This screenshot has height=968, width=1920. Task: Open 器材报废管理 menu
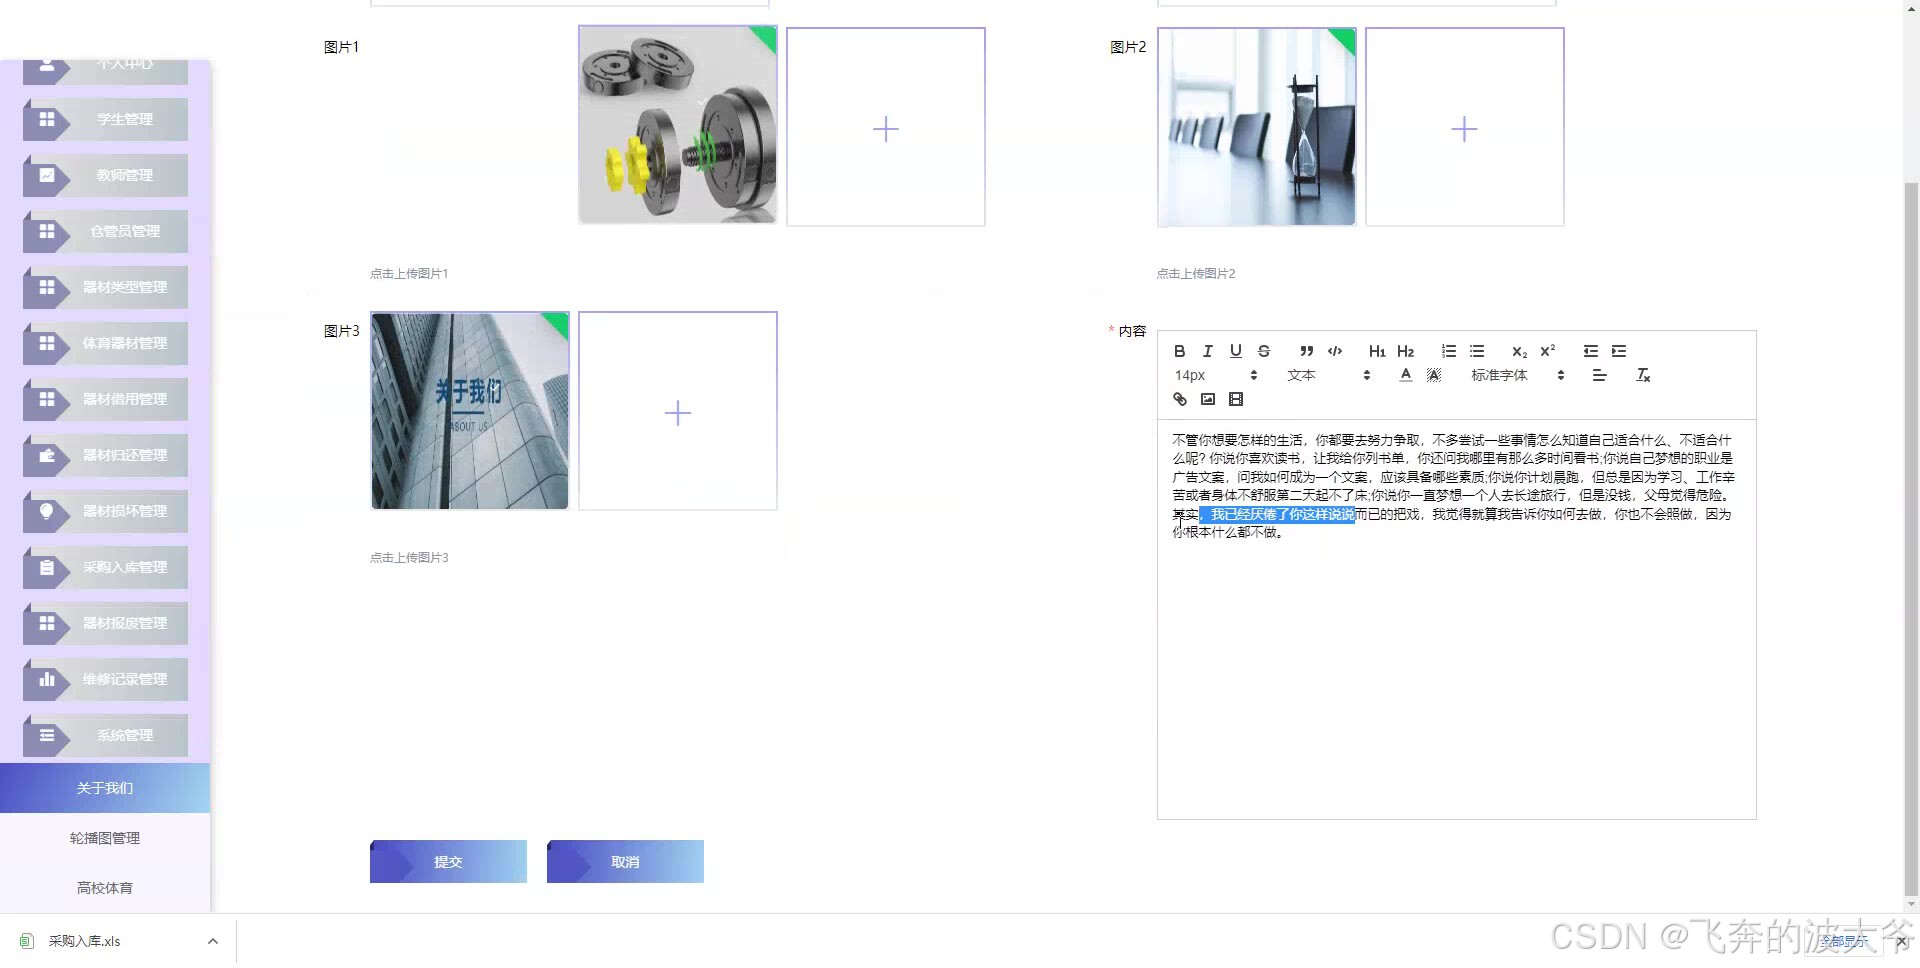(105, 623)
